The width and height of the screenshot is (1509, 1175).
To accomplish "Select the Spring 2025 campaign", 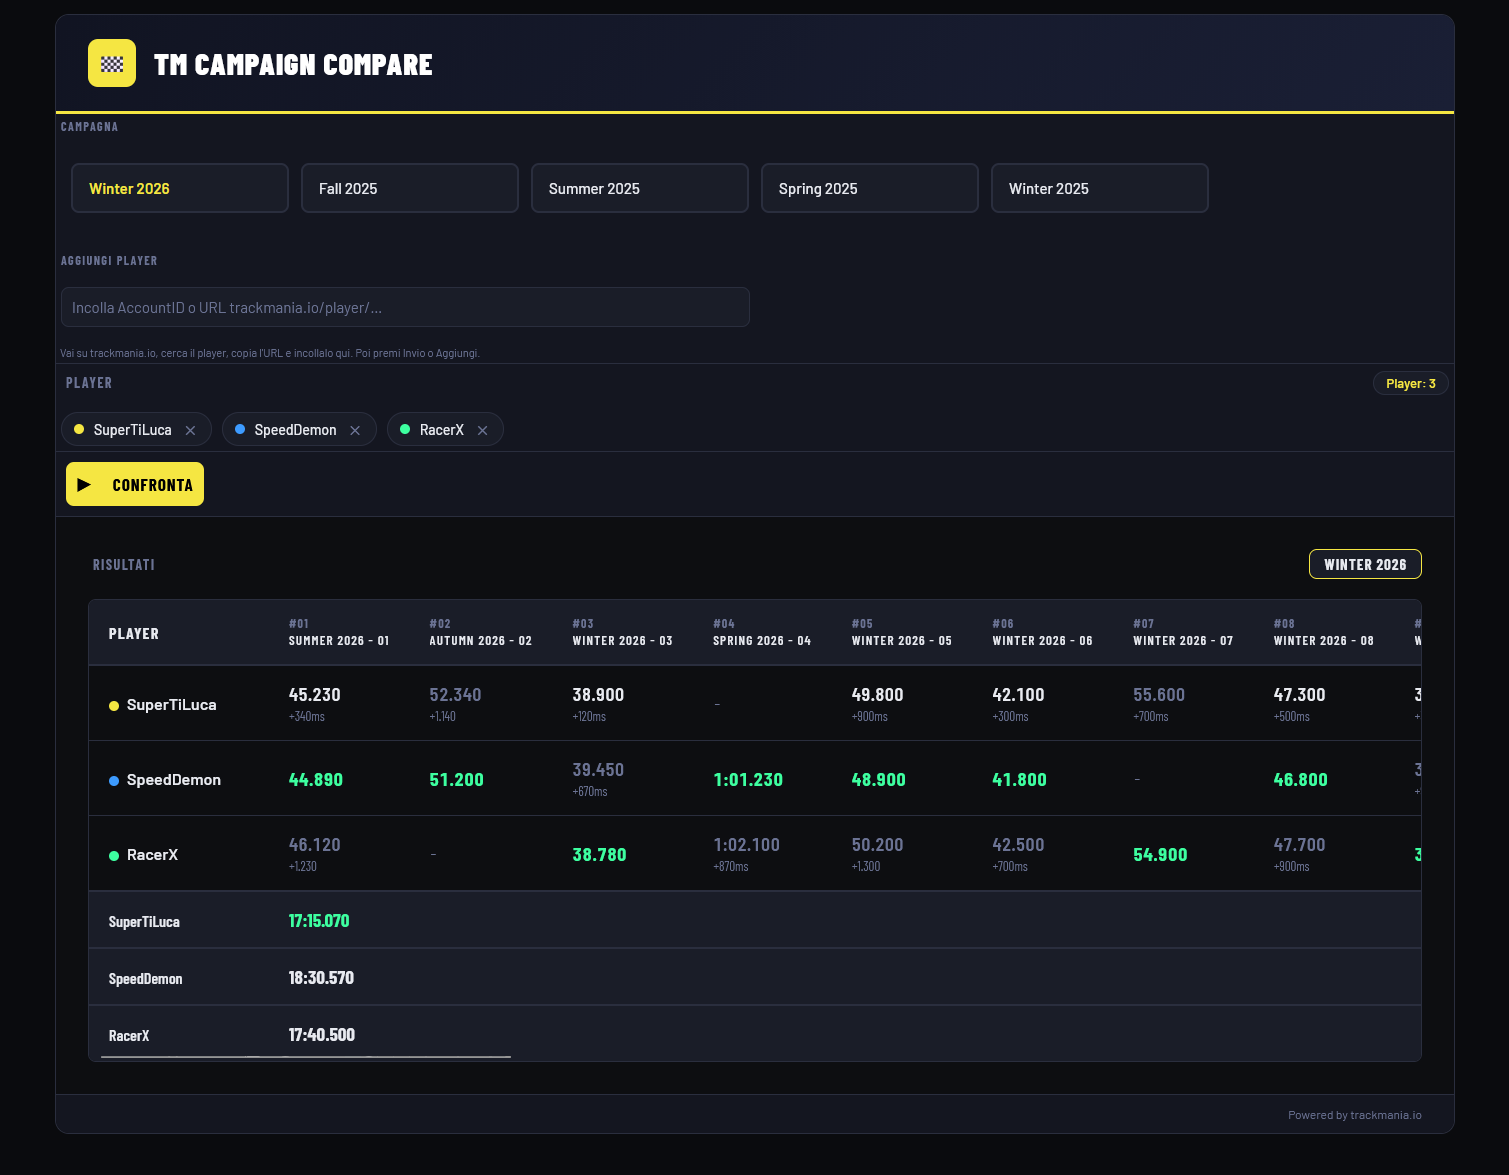I will tap(870, 188).
